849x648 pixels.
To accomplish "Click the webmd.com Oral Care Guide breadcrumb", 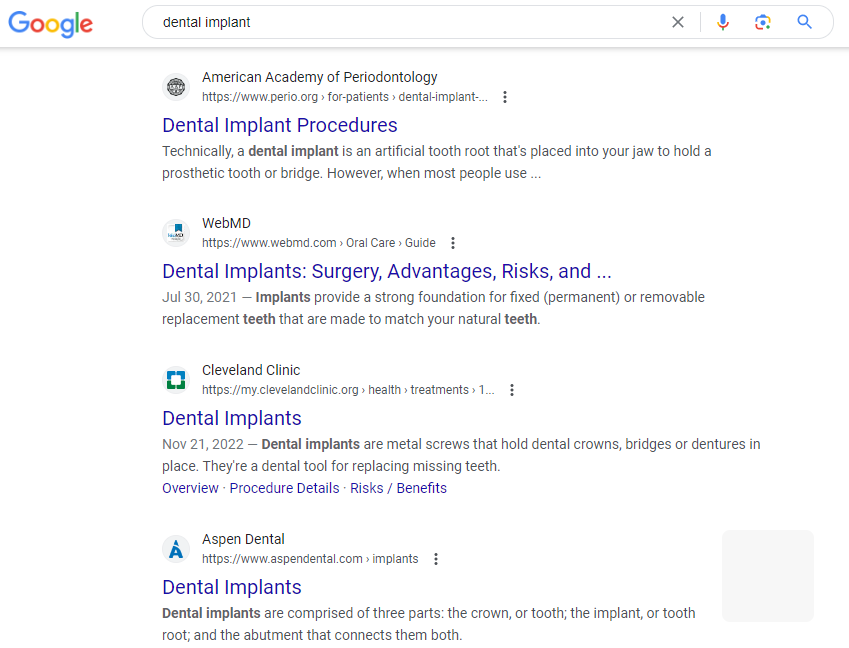I will click(x=318, y=243).
